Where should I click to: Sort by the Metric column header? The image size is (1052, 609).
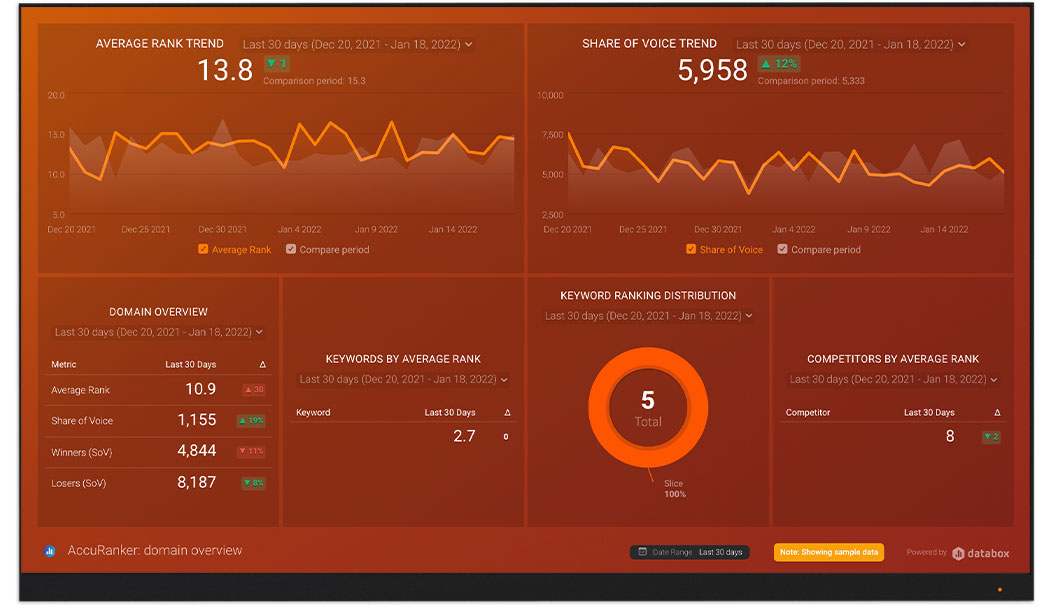tap(64, 364)
